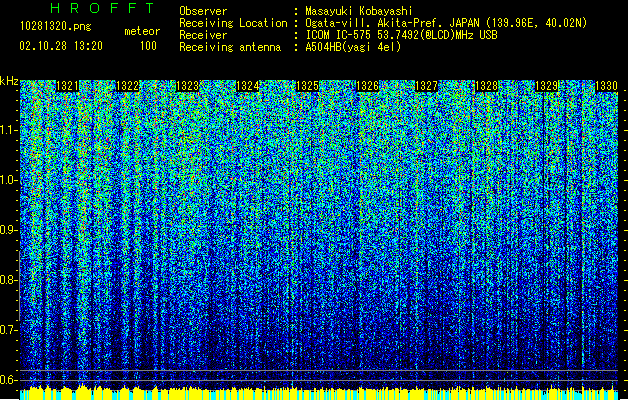The image size is (629, 400).
Task: Click the HROFFT title text
Action: [102, 8]
